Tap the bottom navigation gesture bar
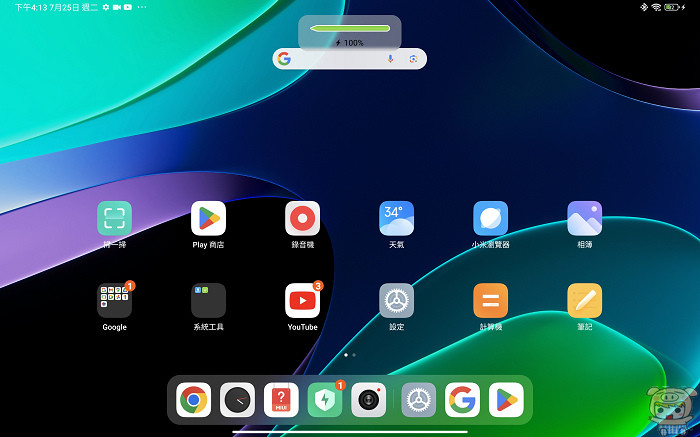The width and height of the screenshot is (700, 437). tap(350, 432)
